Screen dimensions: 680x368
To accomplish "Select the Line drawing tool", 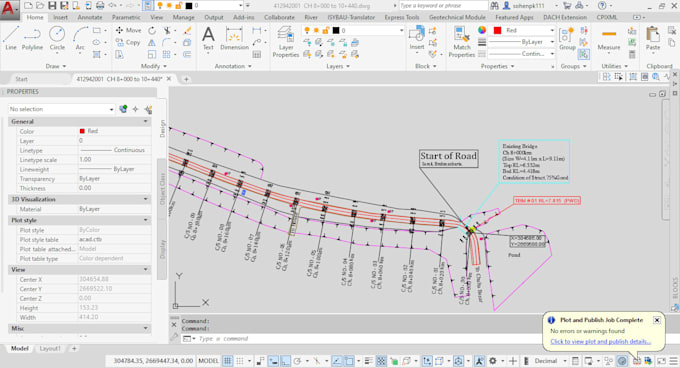I will (11, 38).
